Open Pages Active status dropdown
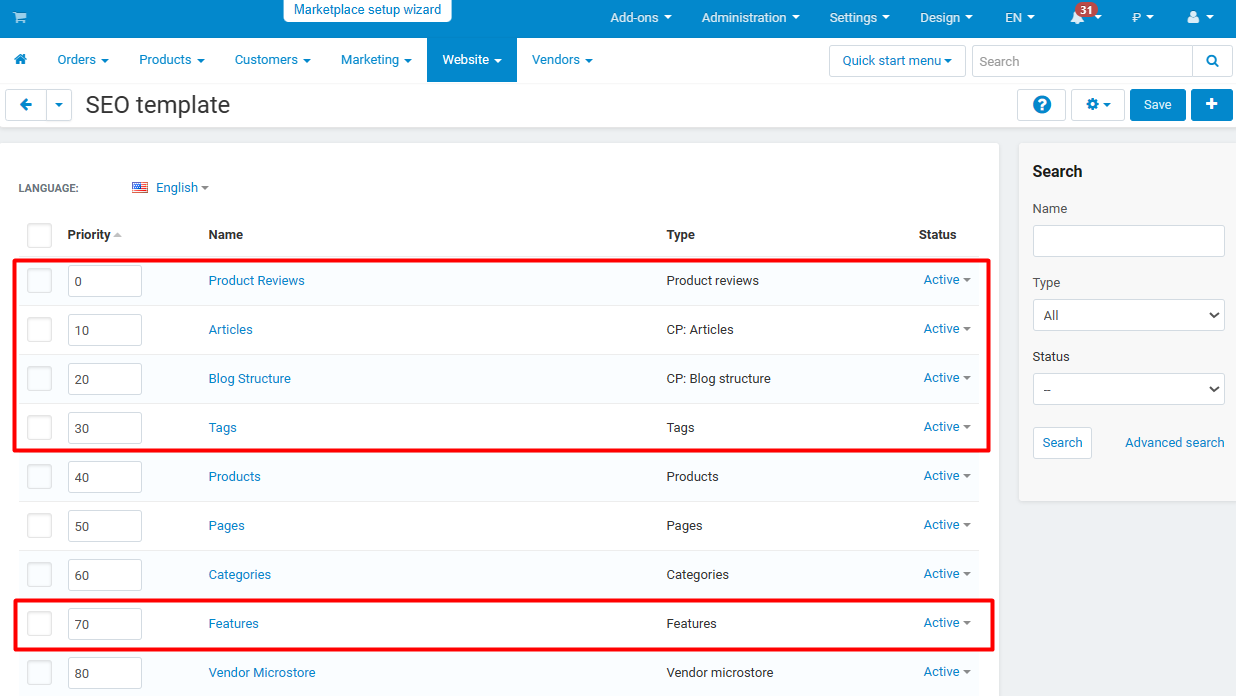The image size is (1236, 696). pos(947,525)
